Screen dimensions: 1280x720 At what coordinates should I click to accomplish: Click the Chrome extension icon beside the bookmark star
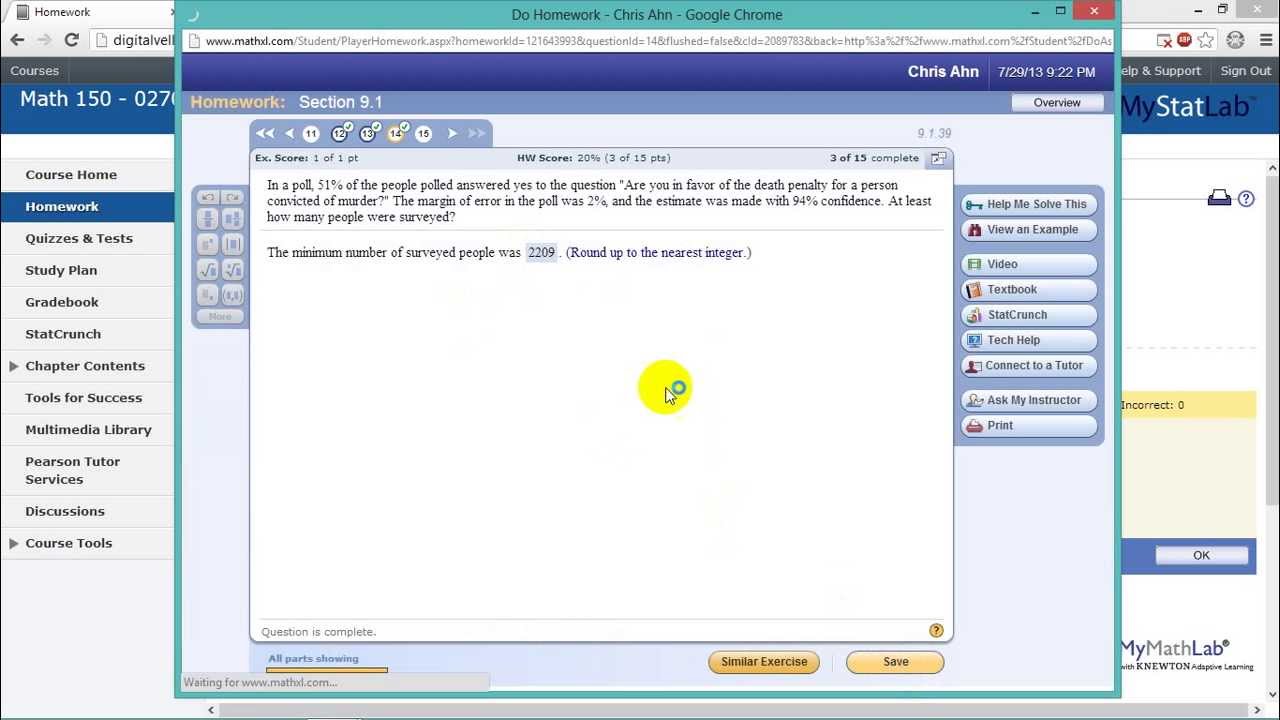[x=1235, y=40]
